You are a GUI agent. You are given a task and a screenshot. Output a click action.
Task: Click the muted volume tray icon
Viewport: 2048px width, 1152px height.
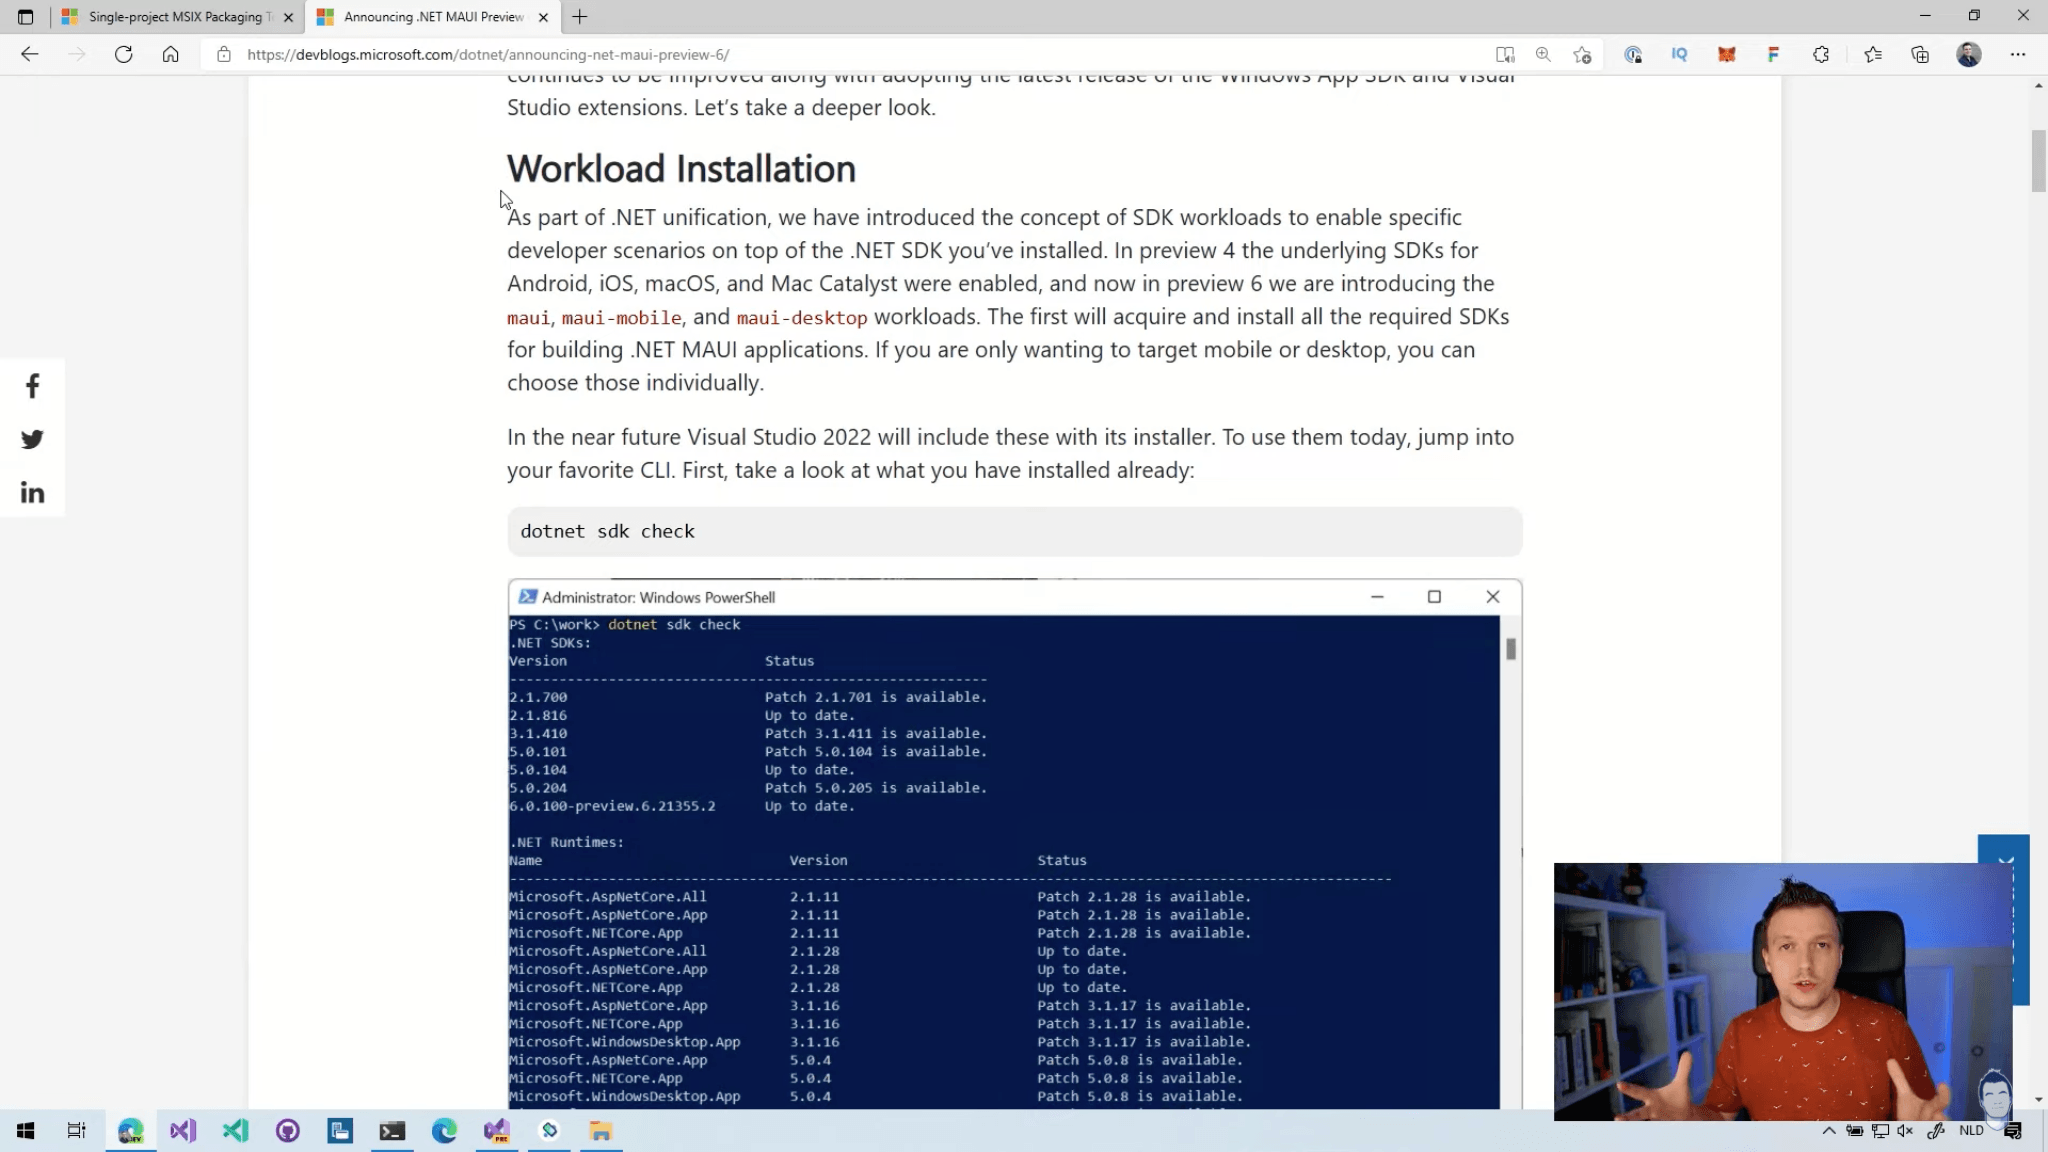[1905, 1131]
